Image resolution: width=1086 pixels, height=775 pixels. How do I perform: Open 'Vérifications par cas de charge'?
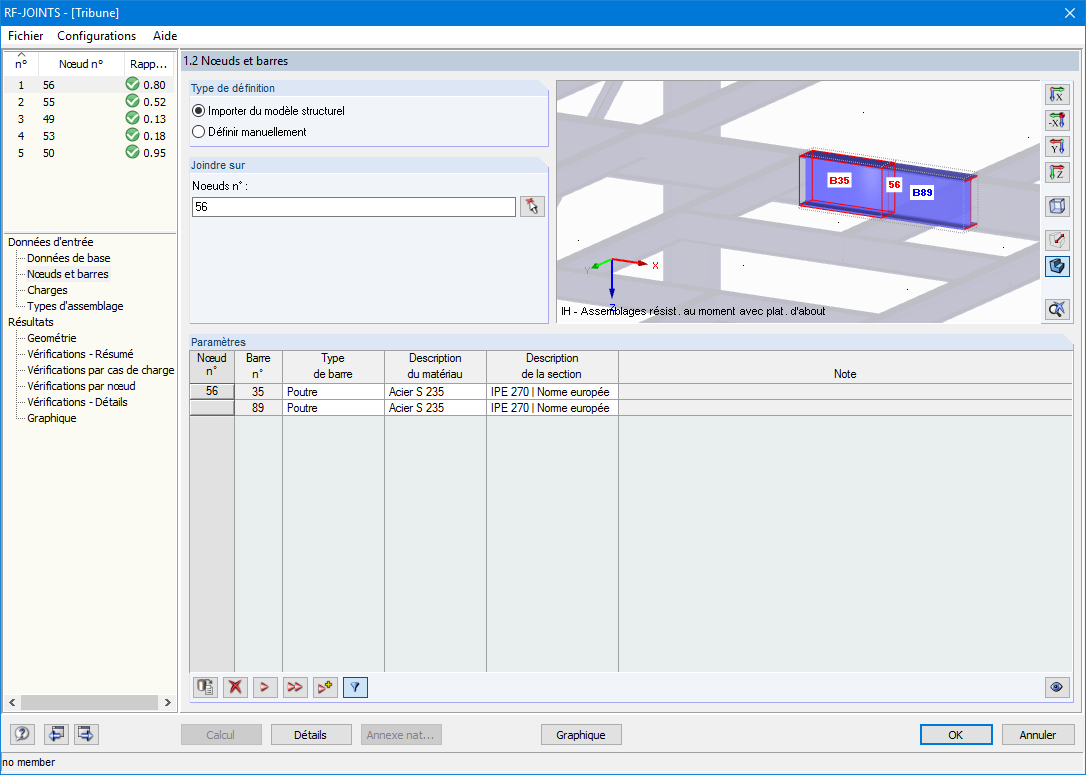pyautogui.click(x=100, y=370)
